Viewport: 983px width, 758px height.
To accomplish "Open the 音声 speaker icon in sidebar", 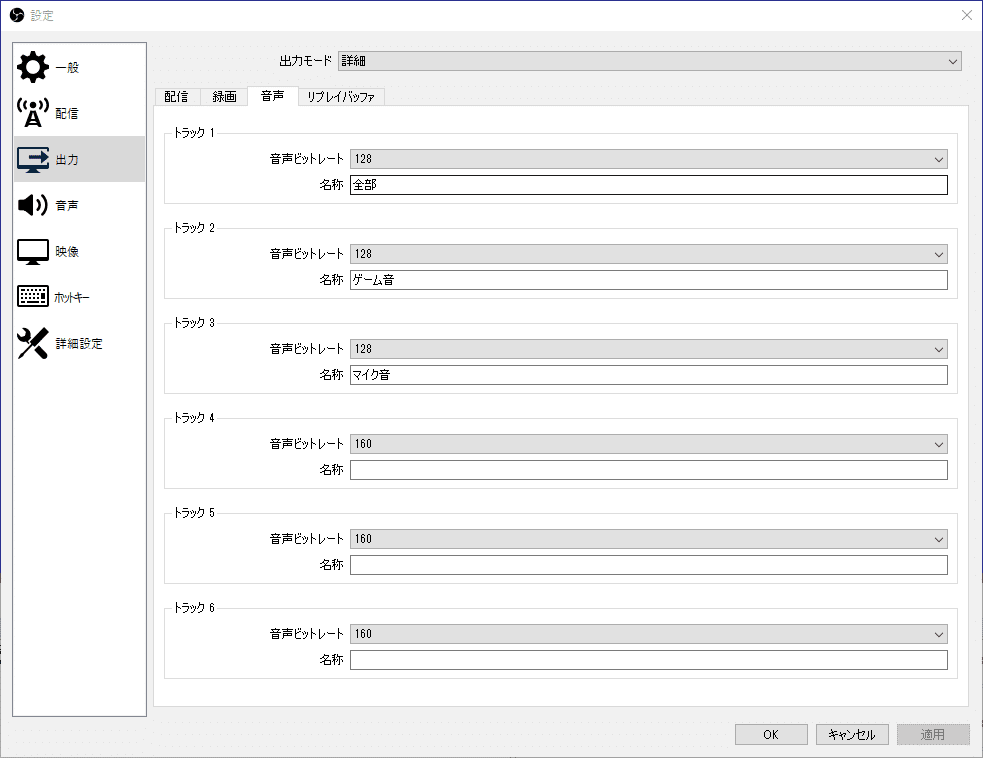I will click(x=33, y=205).
